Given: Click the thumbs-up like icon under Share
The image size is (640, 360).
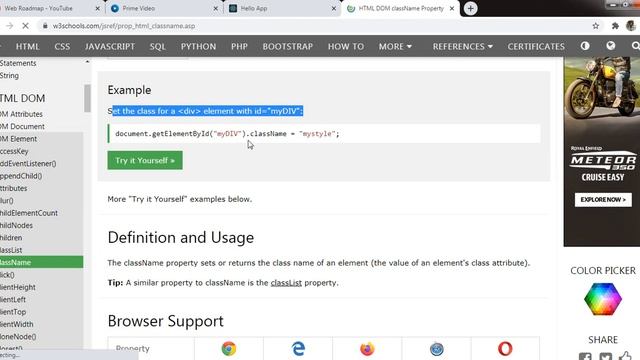Looking at the screenshot, I should (x=624, y=356).
